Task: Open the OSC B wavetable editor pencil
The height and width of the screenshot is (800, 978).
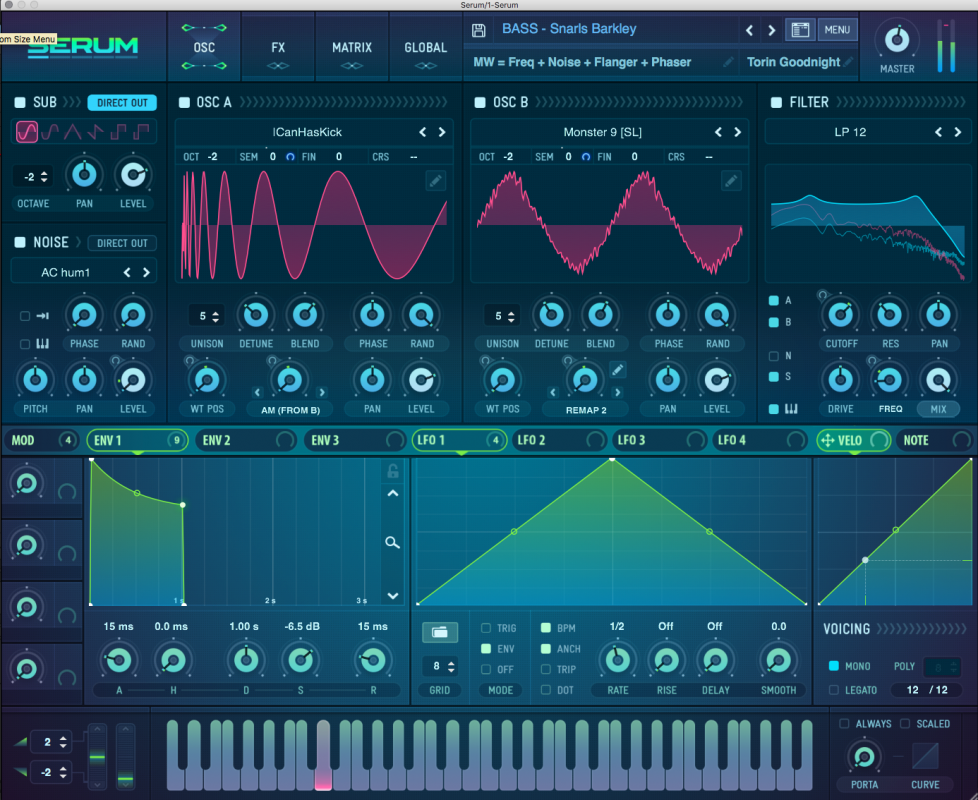Action: tap(731, 181)
